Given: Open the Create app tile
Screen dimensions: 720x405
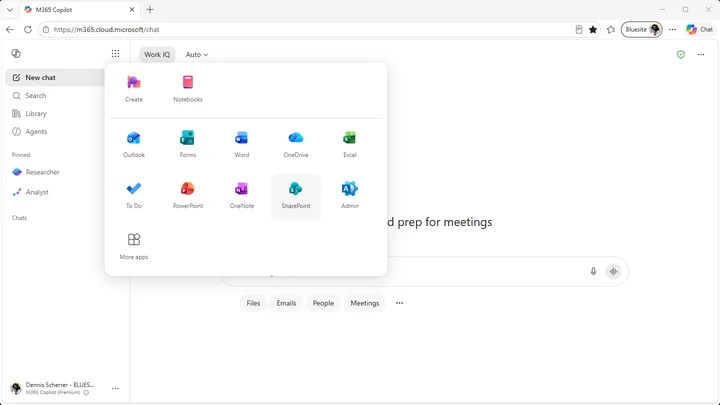Looking at the screenshot, I should click(134, 89).
